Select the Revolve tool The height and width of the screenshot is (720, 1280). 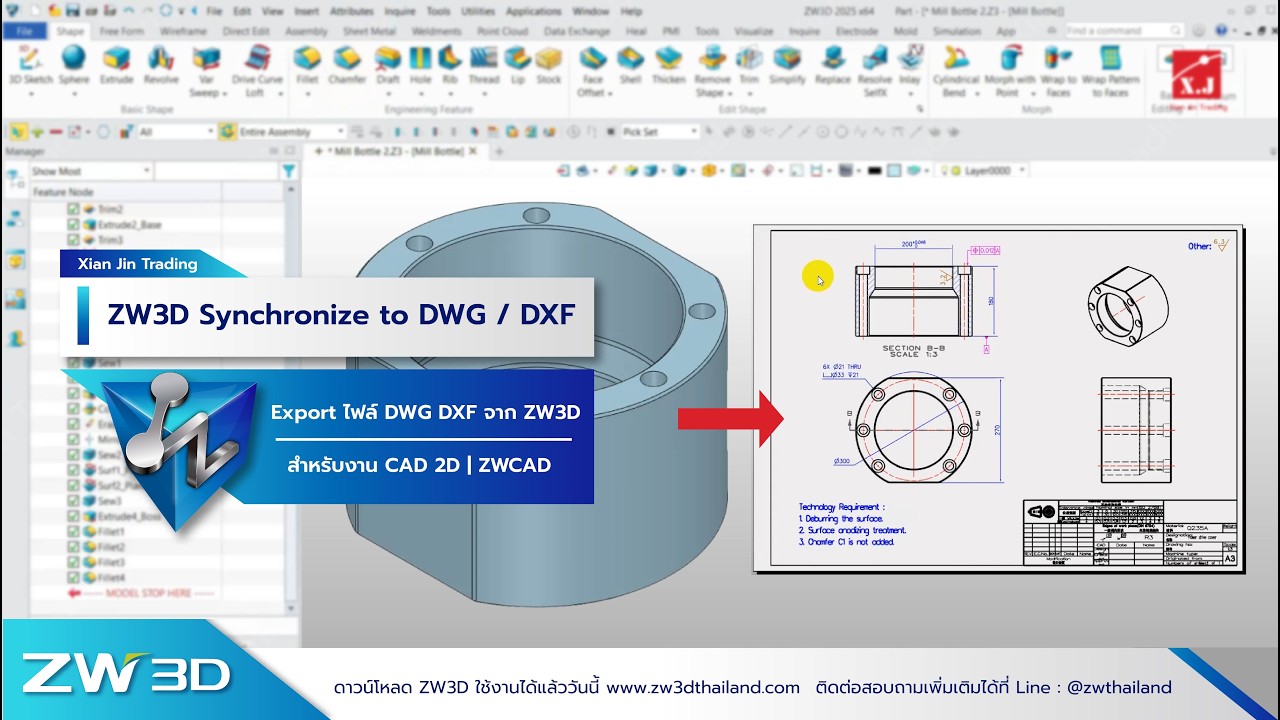click(x=160, y=66)
